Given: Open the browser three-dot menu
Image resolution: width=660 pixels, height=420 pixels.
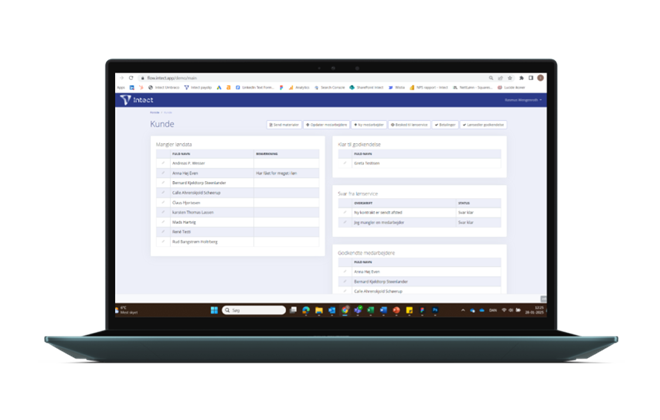Looking at the screenshot, I should tap(542, 77).
